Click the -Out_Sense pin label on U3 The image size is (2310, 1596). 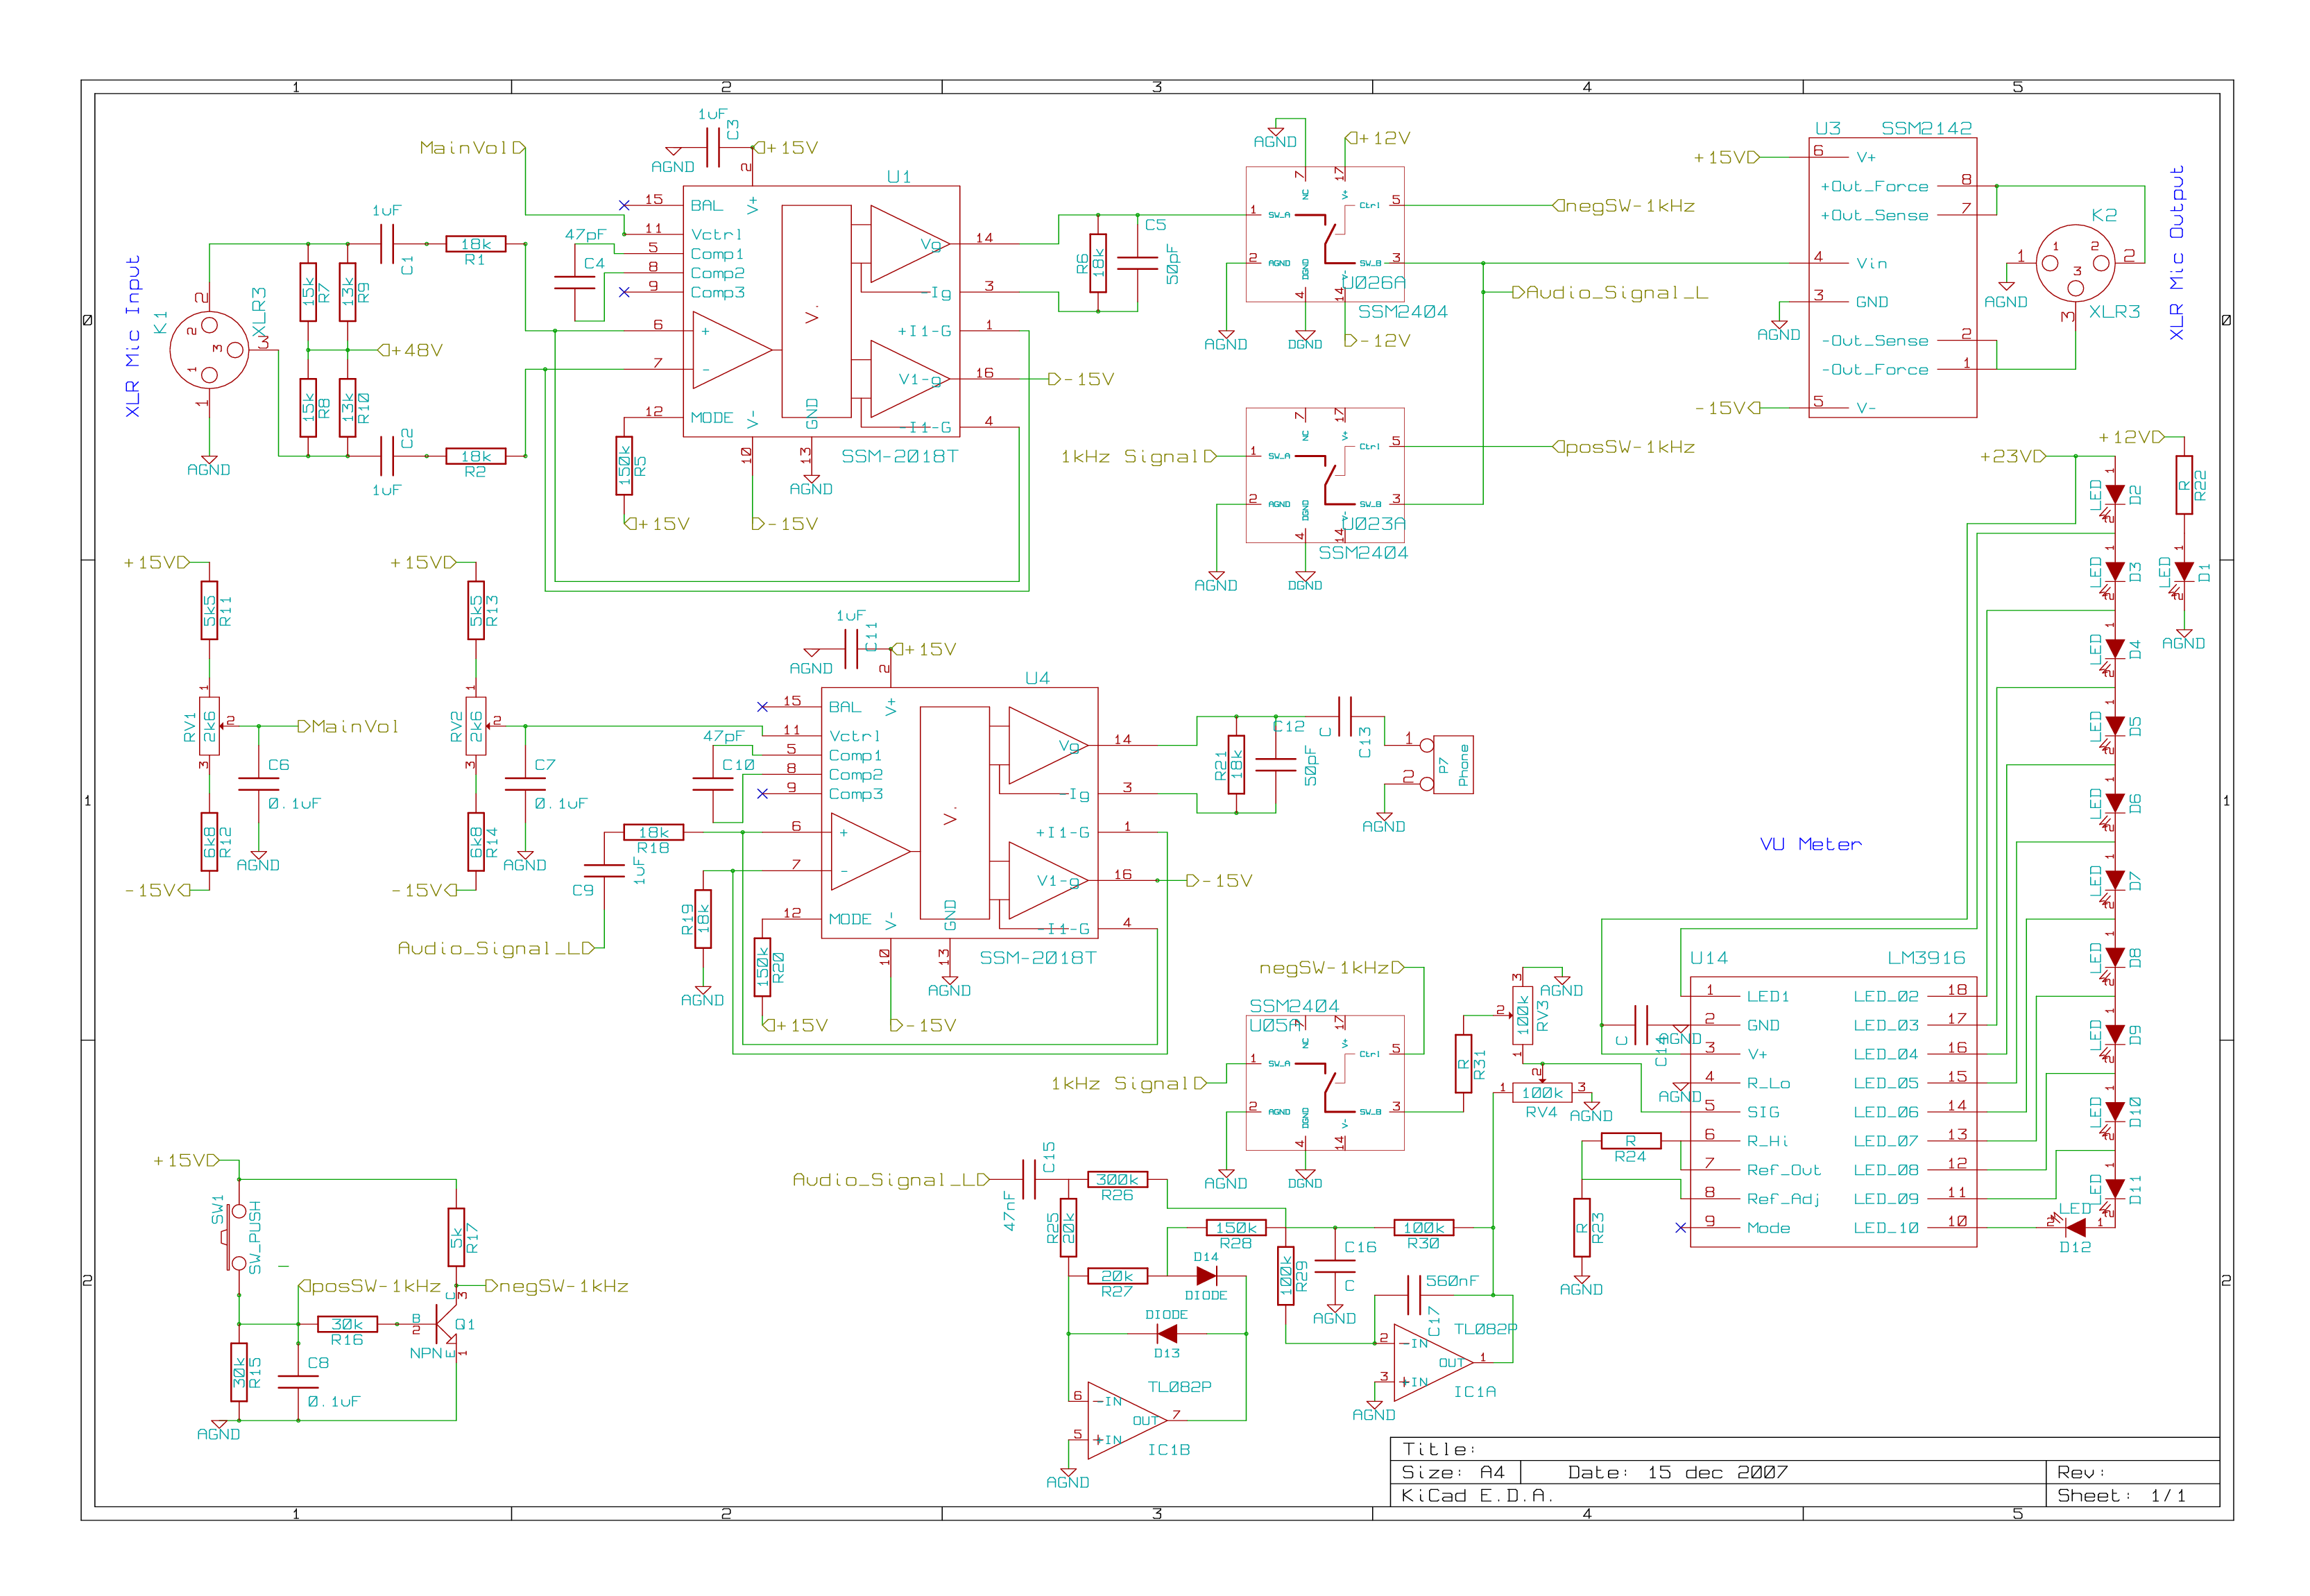(1874, 341)
